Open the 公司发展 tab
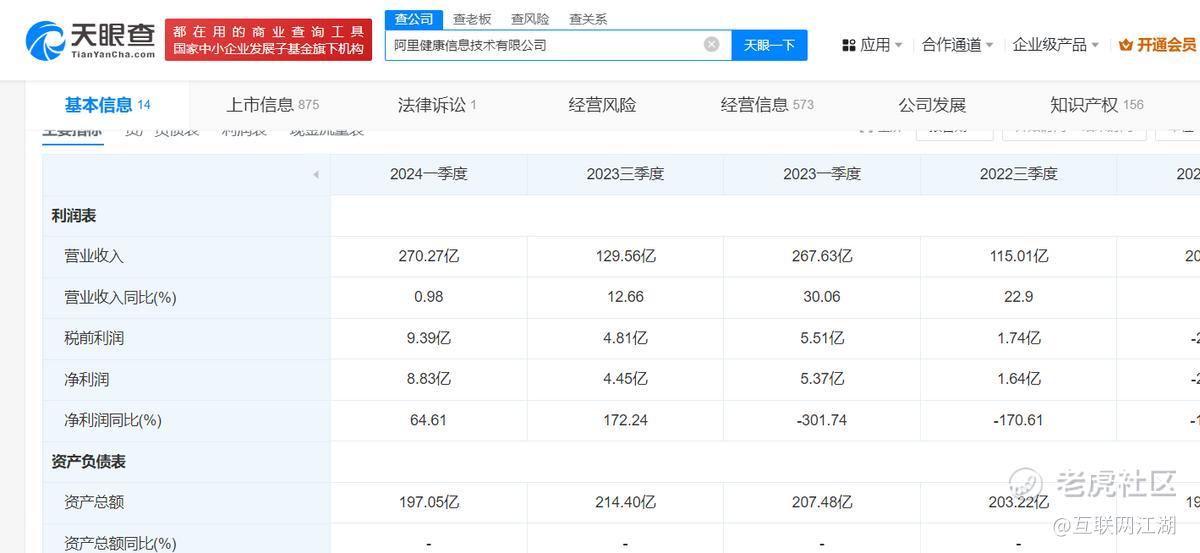This screenshot has height=553, width=1200. (932, 105)
